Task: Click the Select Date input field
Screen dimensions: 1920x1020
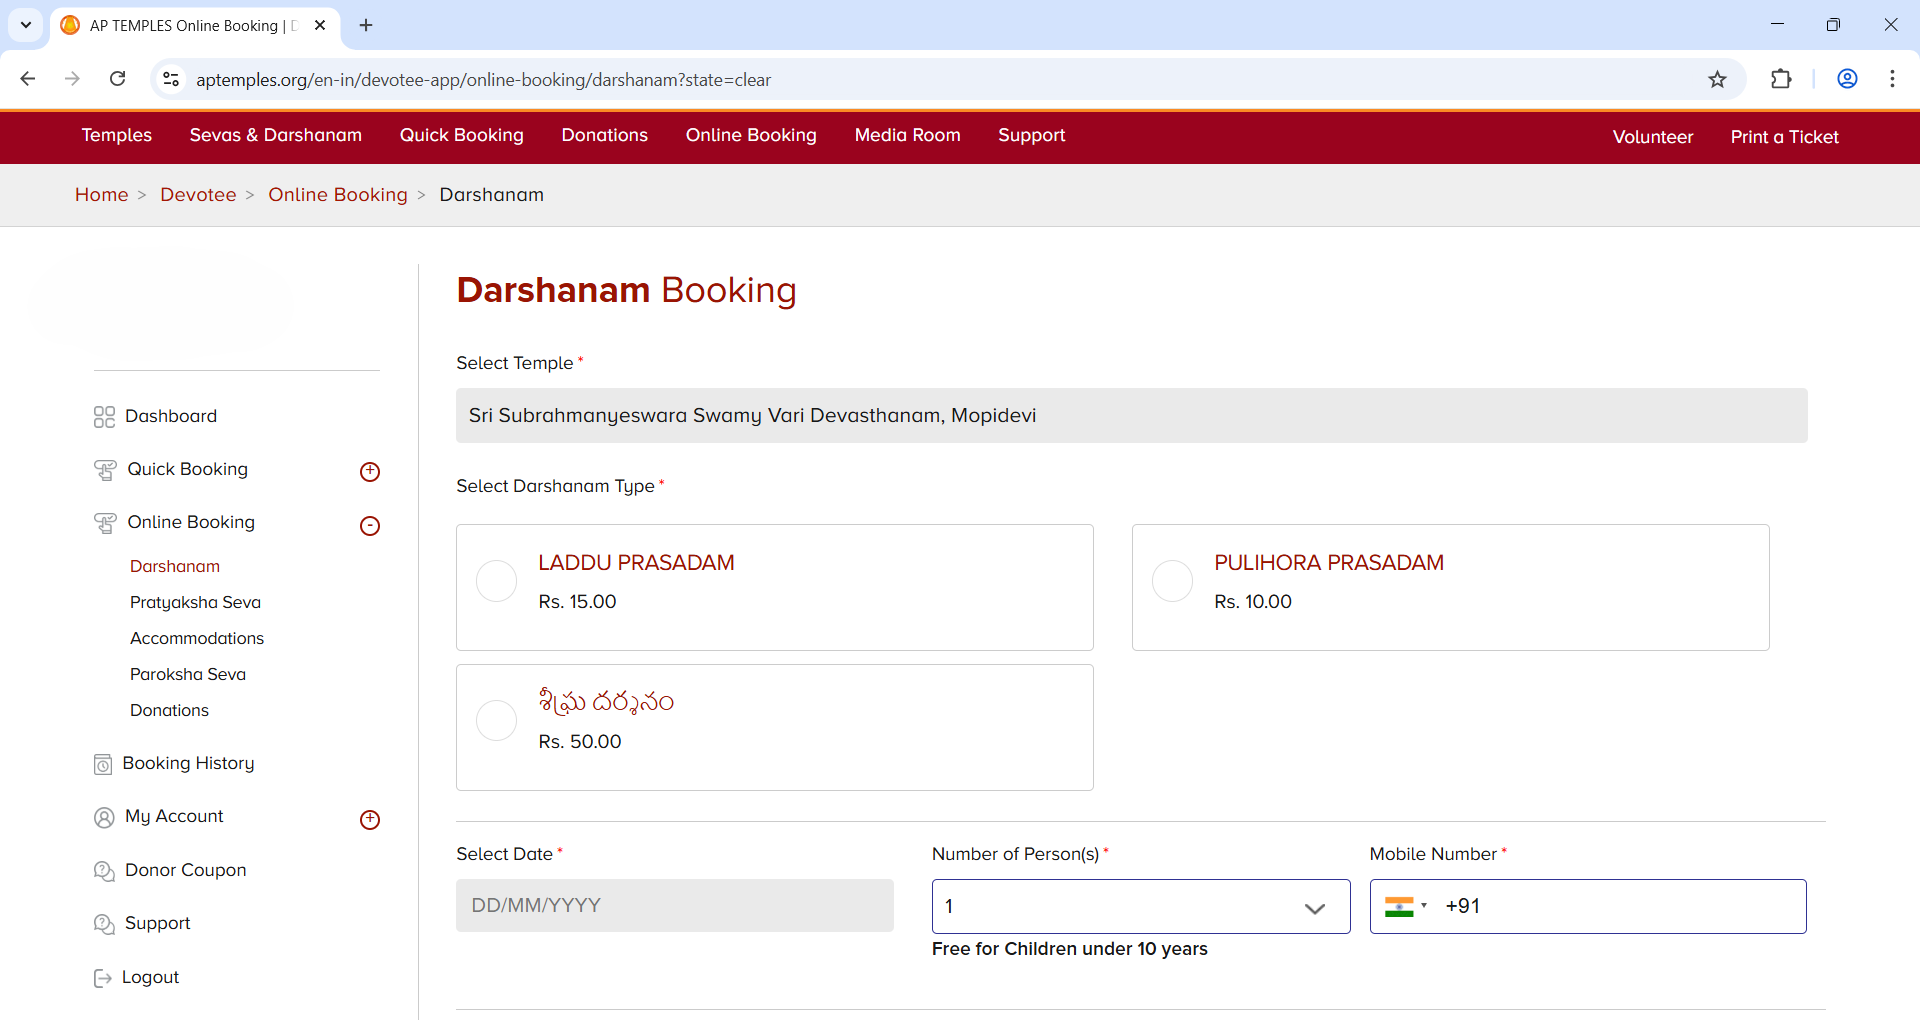Action: coord(674,906)
